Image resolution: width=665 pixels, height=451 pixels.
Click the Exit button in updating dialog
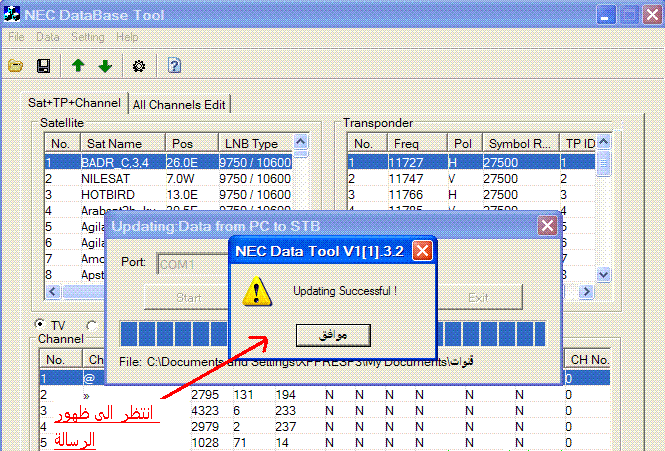[479, 297]
